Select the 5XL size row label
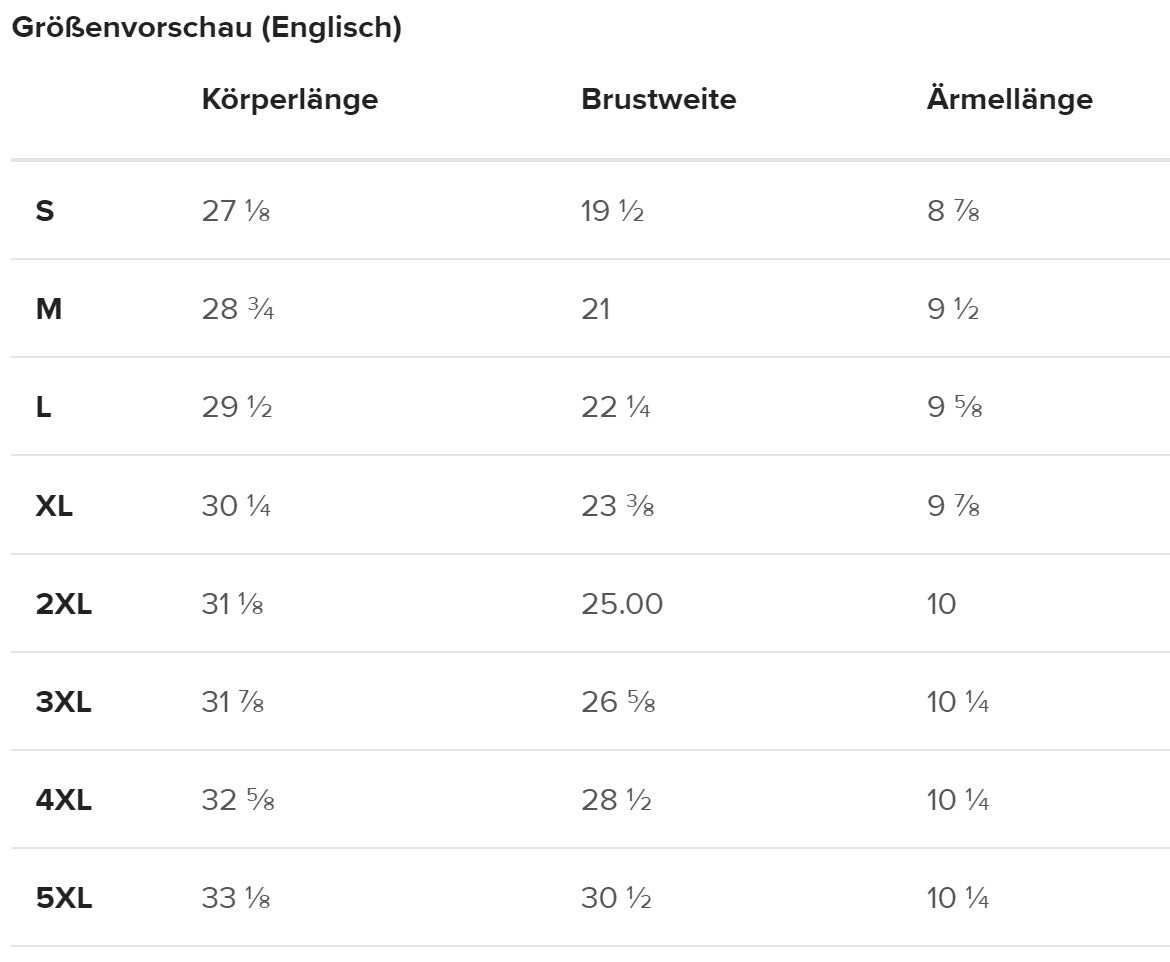This screenshot has width=1170, height=962. [x=64, y=898]
